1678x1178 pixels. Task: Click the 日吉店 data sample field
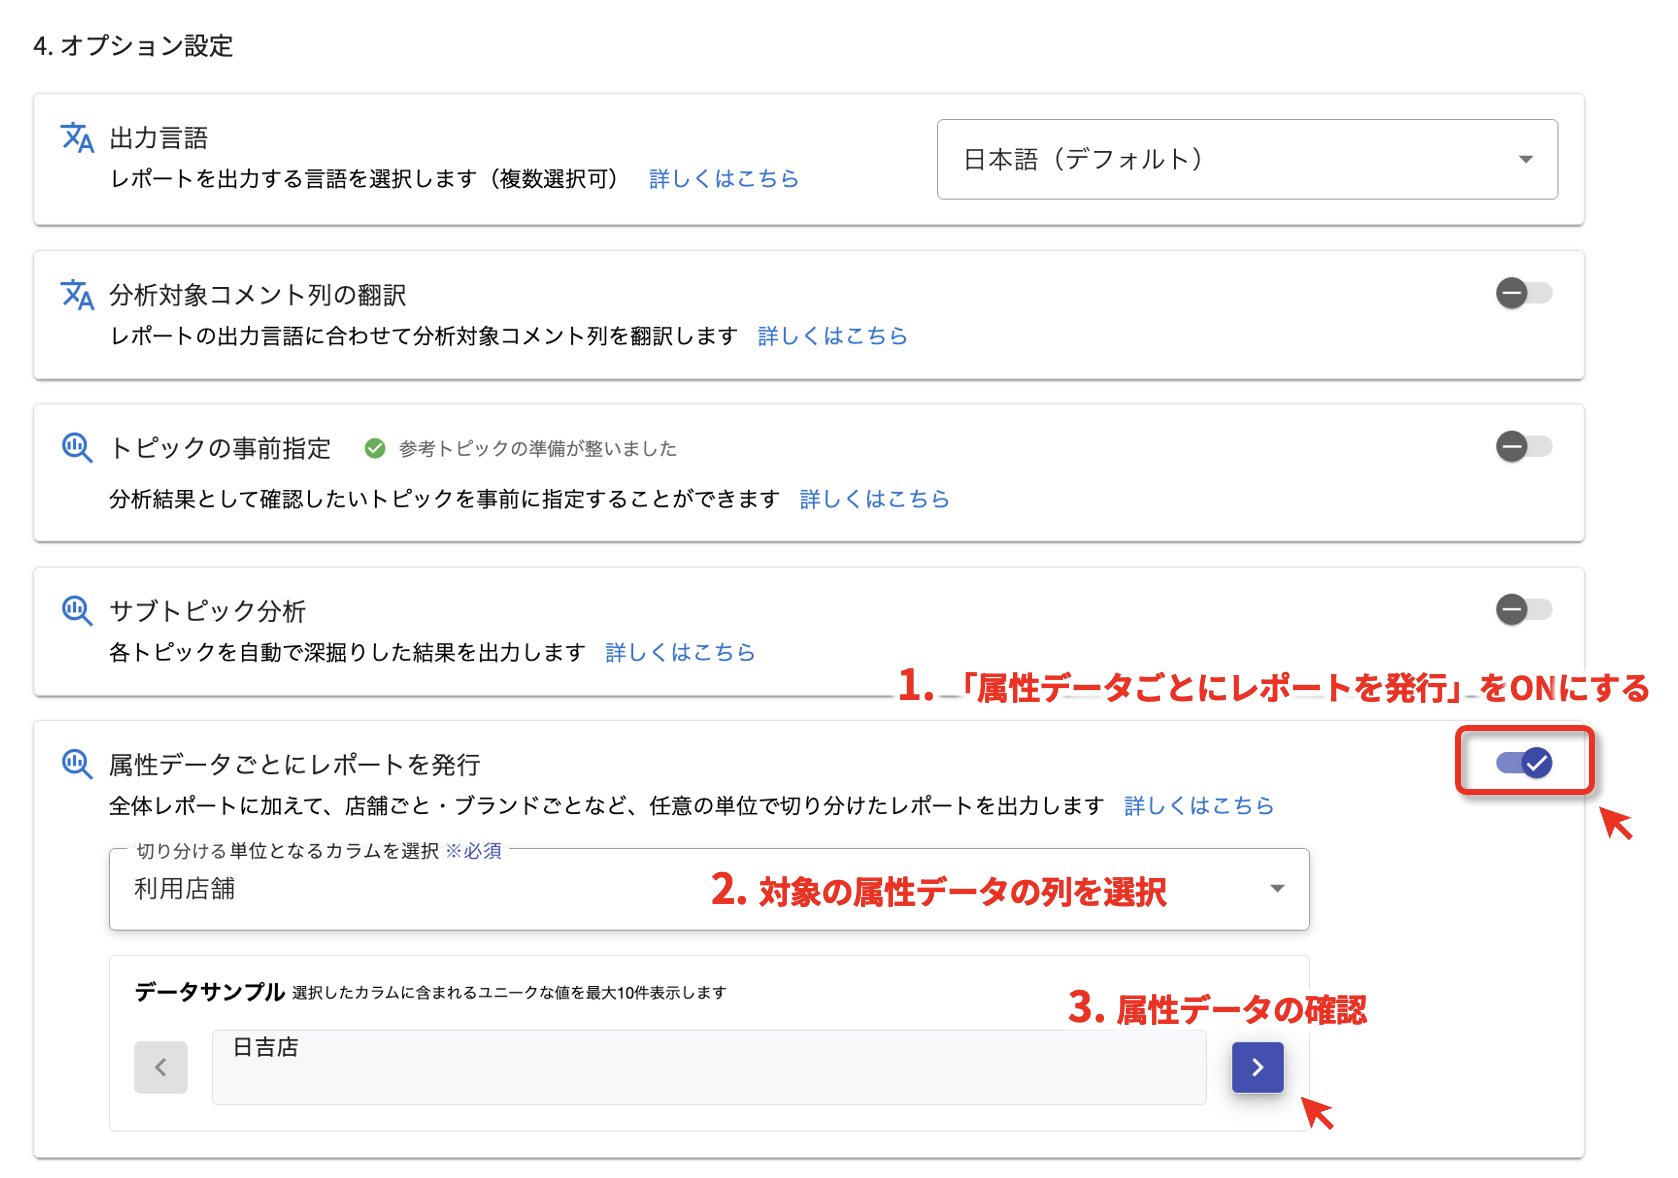(708, 1067)
